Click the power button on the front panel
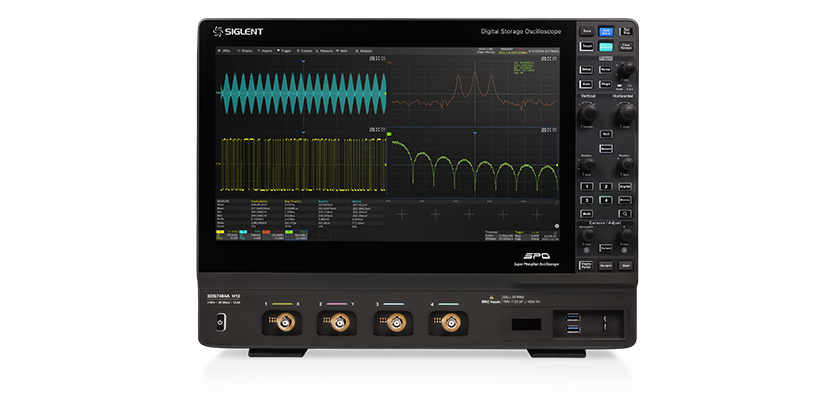The image size is (839, 398). click(220, 322)
